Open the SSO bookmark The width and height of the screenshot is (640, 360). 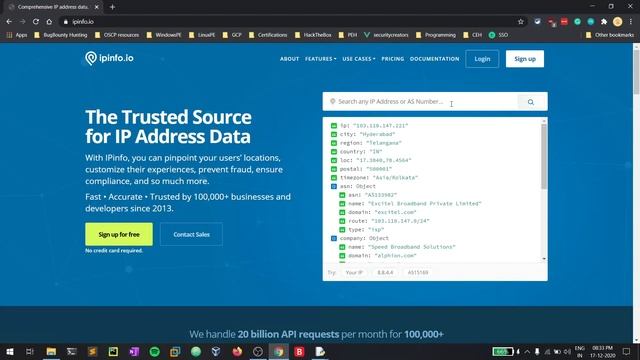click(x=498, y=35)
